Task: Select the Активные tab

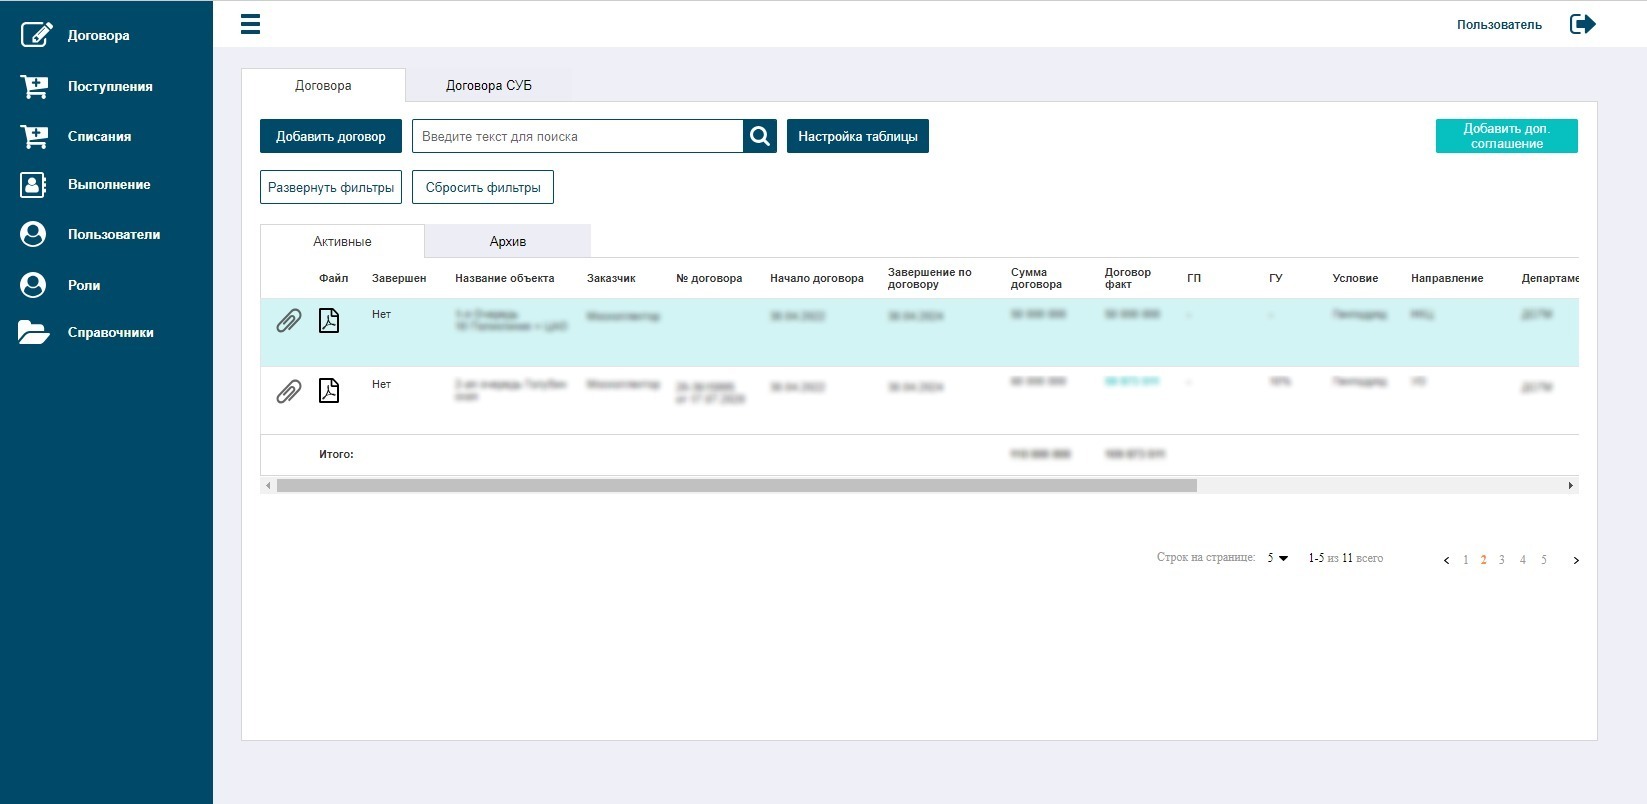Action: (342, 241)
